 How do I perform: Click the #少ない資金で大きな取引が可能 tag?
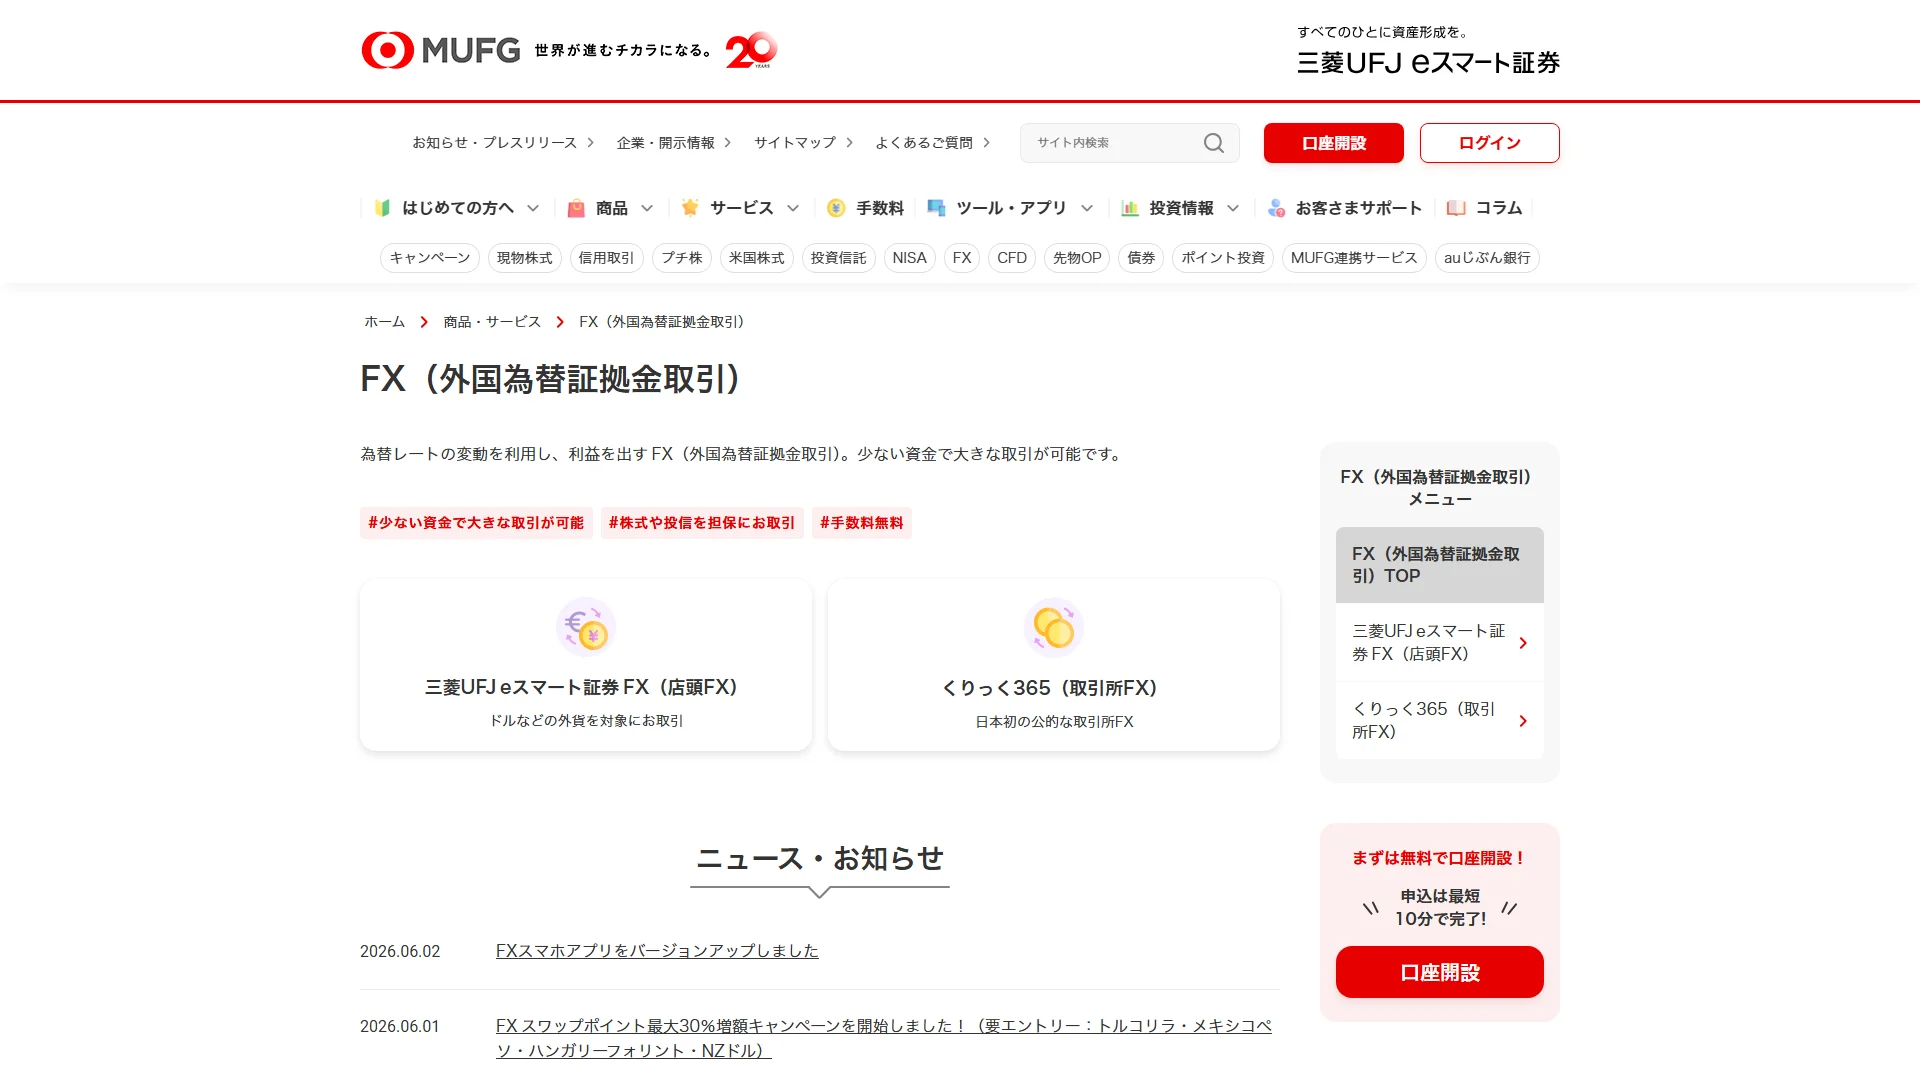476,523
